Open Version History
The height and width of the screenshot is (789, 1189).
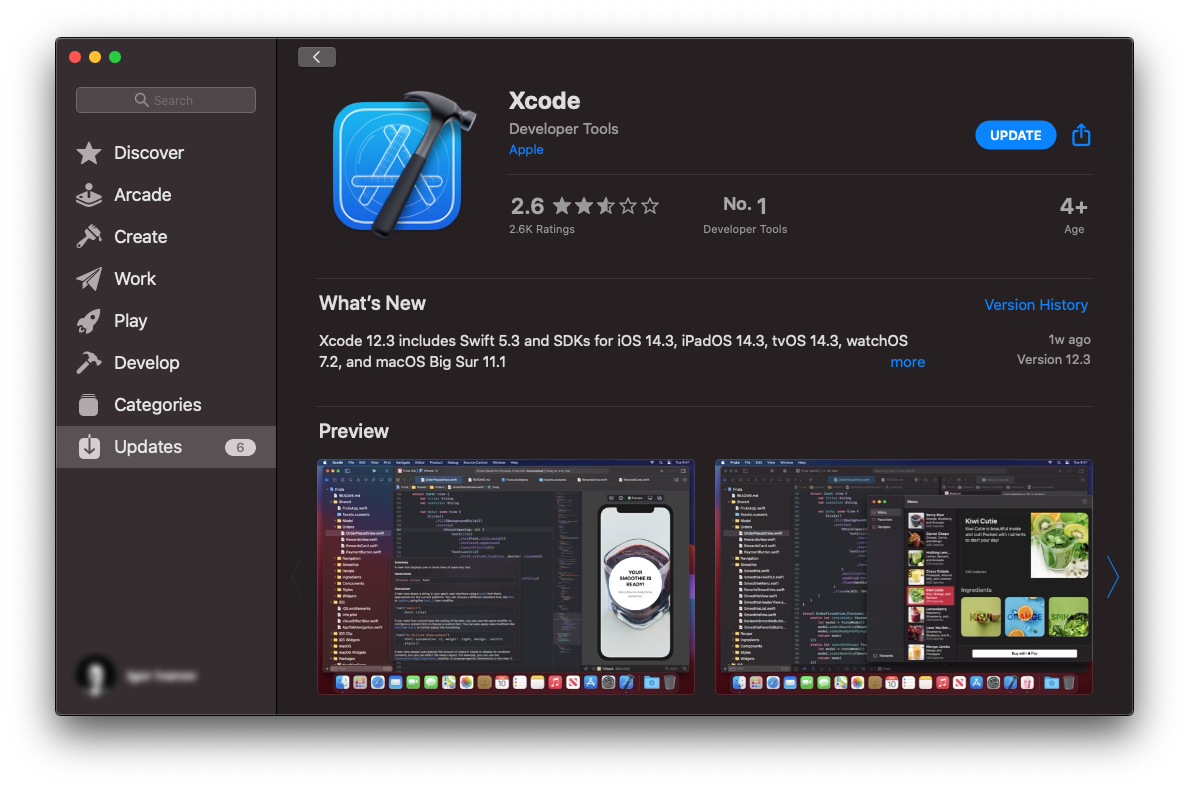(x=1036, y=304)
